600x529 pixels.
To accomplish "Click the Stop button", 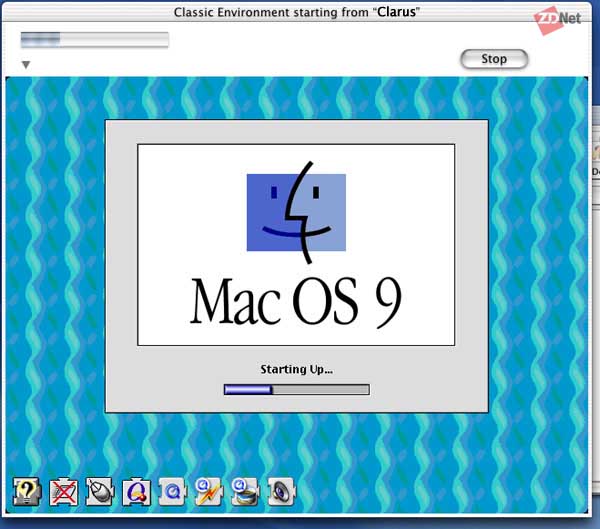I will click(x=494, y=59).
